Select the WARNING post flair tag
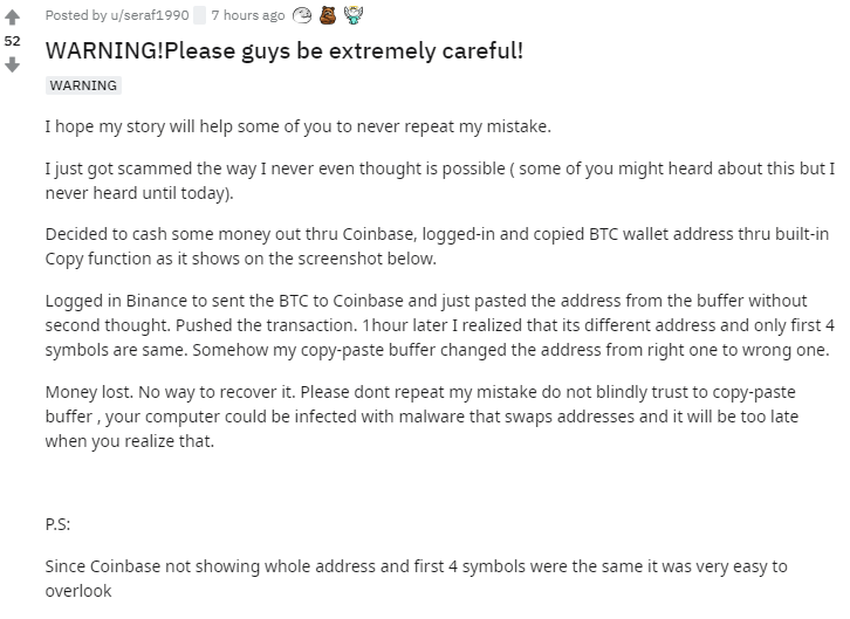The height and width of the screenshot is (619, 850). (83, 86)
